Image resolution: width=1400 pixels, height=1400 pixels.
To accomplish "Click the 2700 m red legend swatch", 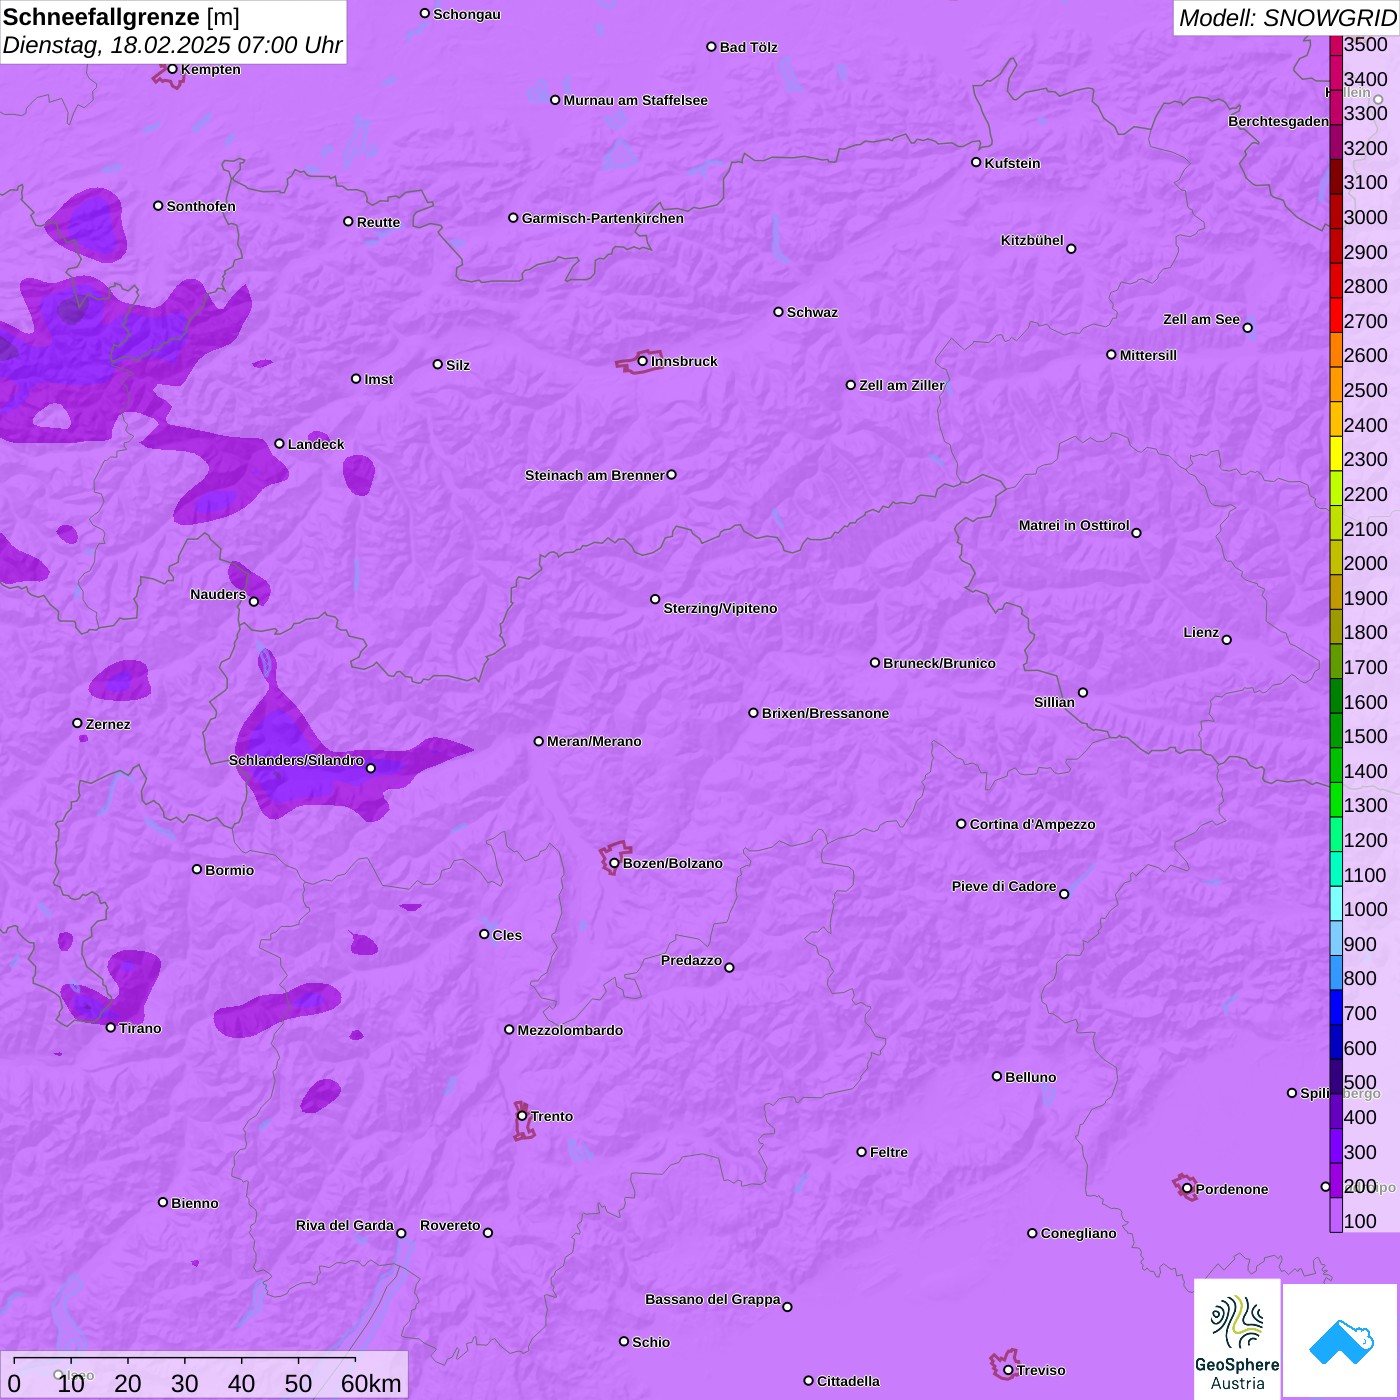I will [x=1336, y=314].
